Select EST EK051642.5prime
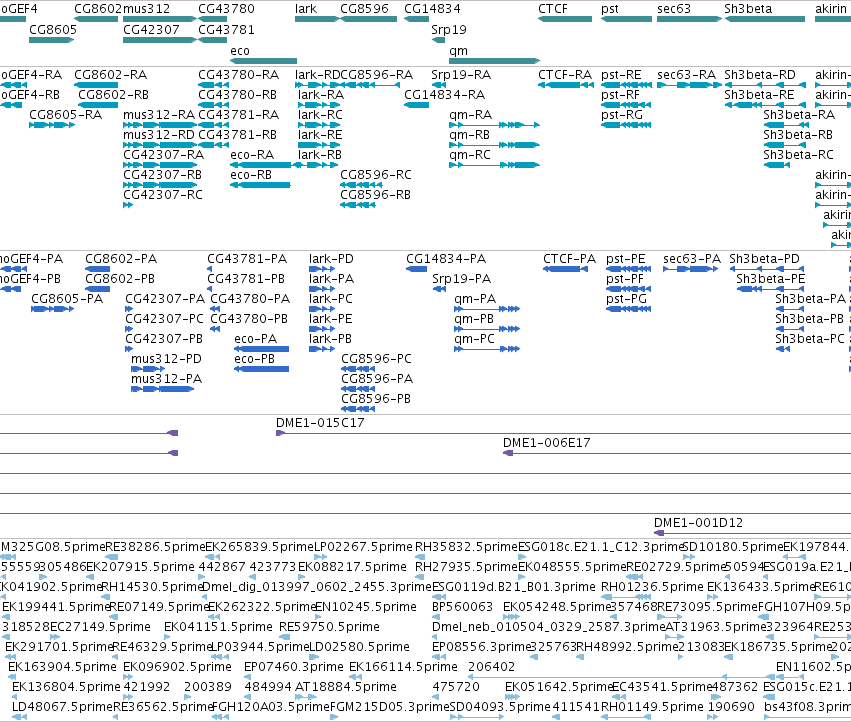The width and height of the screenshot is (851, 722). tap(512, 697)
